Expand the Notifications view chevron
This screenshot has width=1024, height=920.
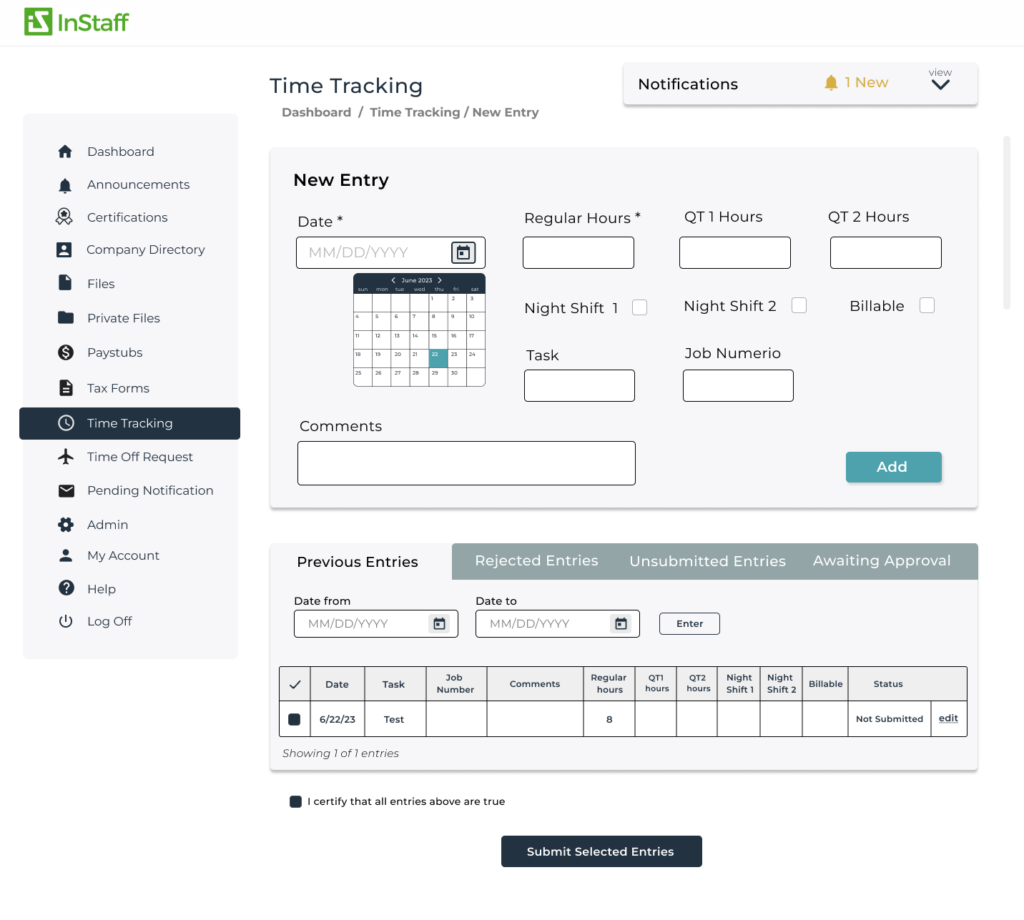[940, 85]
